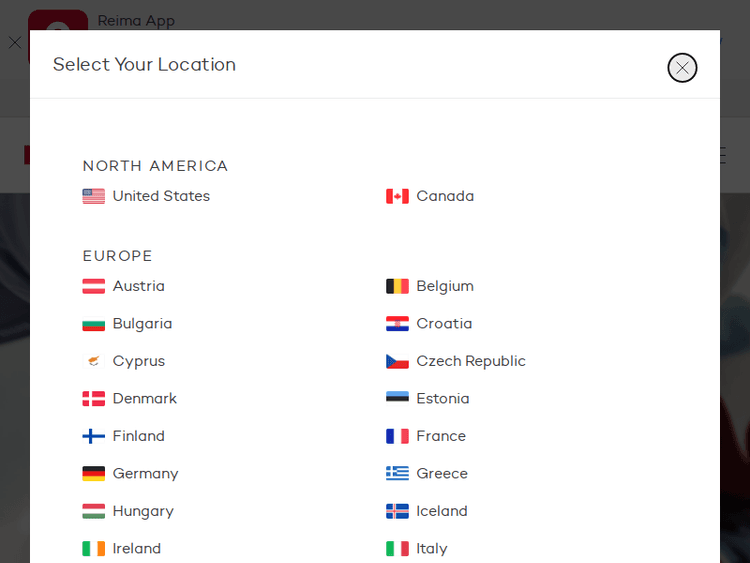
Task: Pick Ireland from the country list
Action: 136,548
